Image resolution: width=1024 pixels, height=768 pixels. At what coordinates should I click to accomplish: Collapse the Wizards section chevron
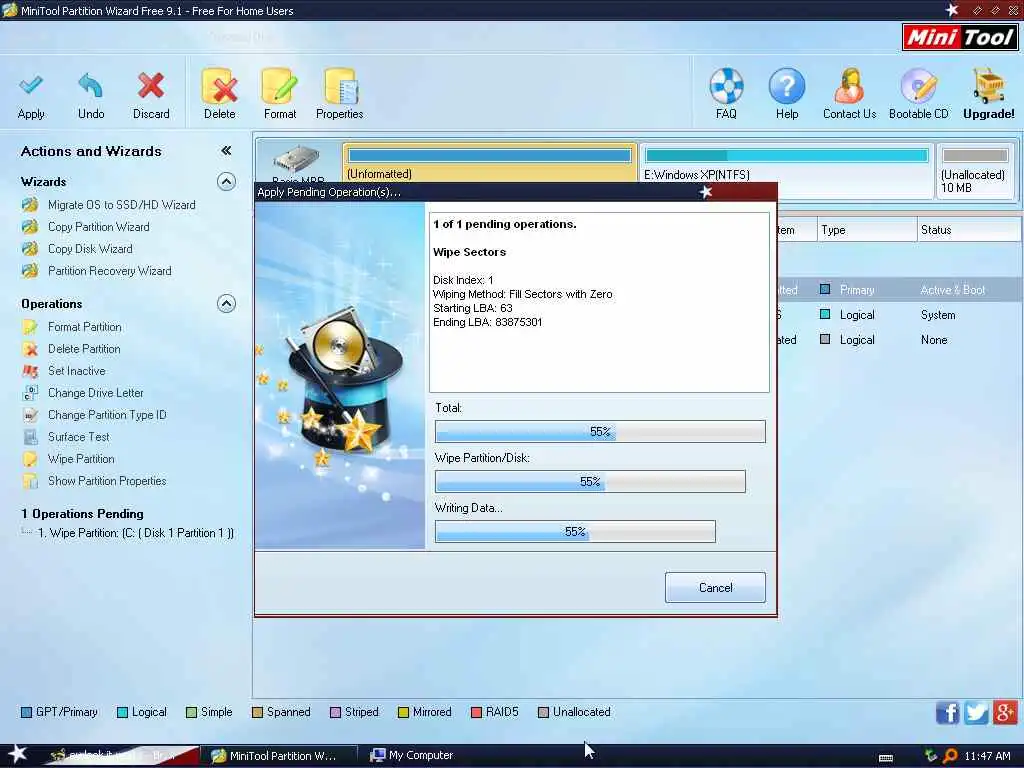click(x=226, y=182)
